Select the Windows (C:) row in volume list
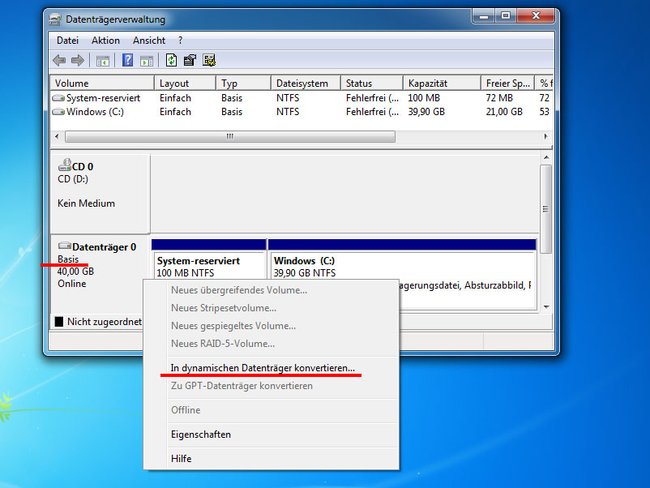Screen dimensions: 650x488 (302, 112)
